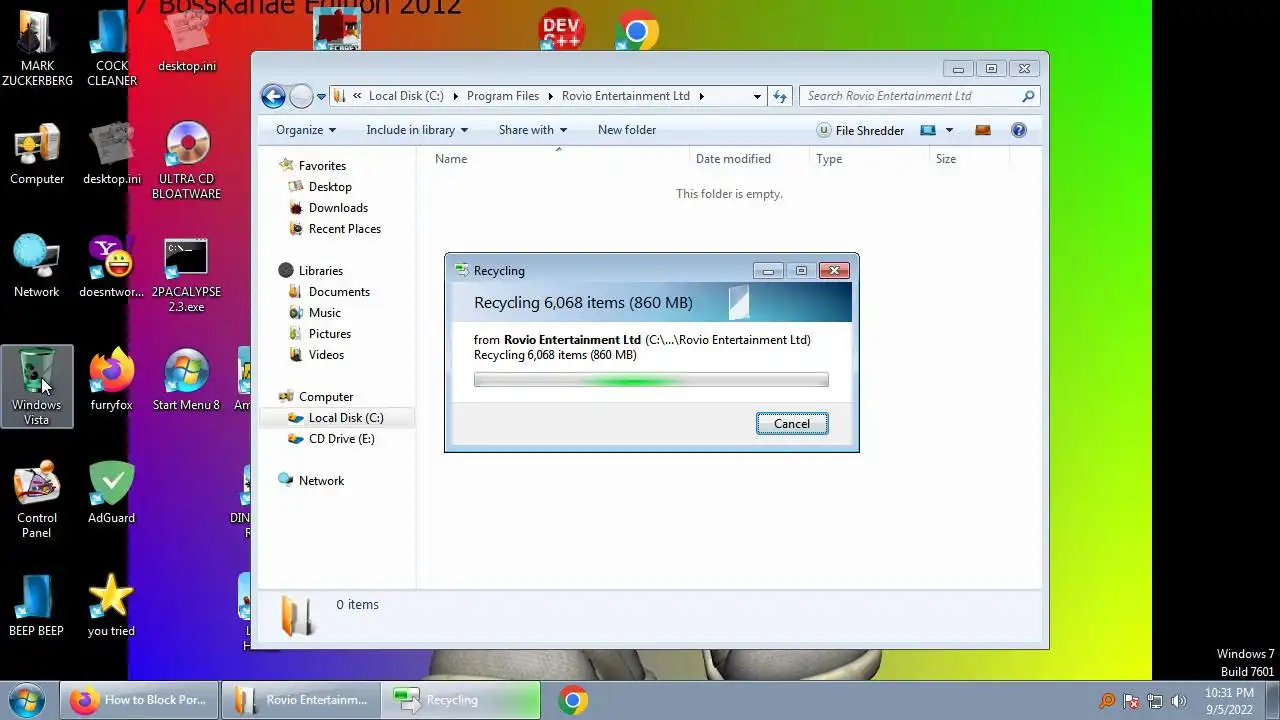Open the doesntwor... Yahoo icon
Screen dimensions: 1280x720
[111, 267]
